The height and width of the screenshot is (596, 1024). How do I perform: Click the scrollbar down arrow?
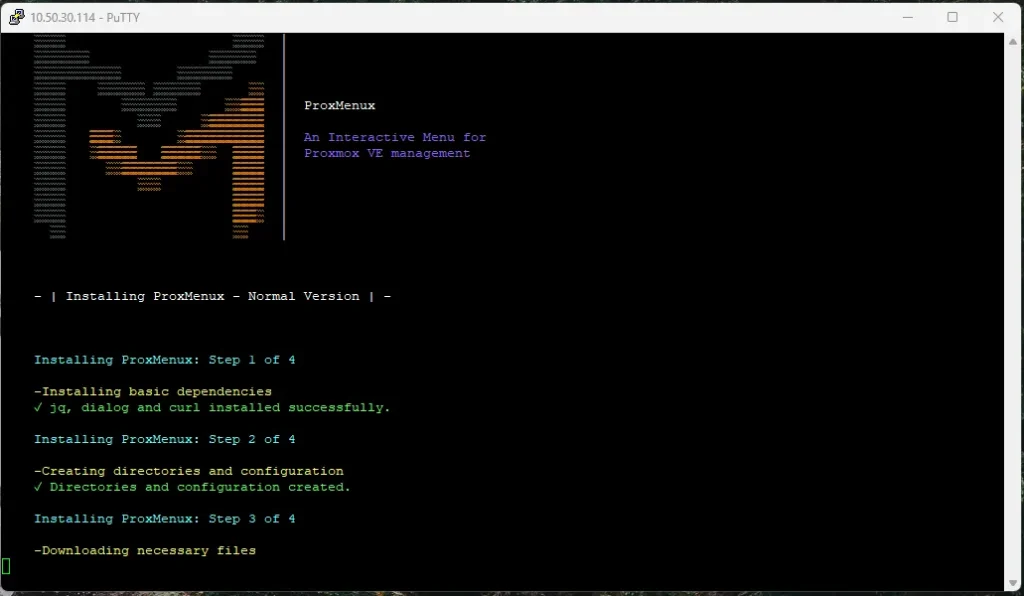1012,581
